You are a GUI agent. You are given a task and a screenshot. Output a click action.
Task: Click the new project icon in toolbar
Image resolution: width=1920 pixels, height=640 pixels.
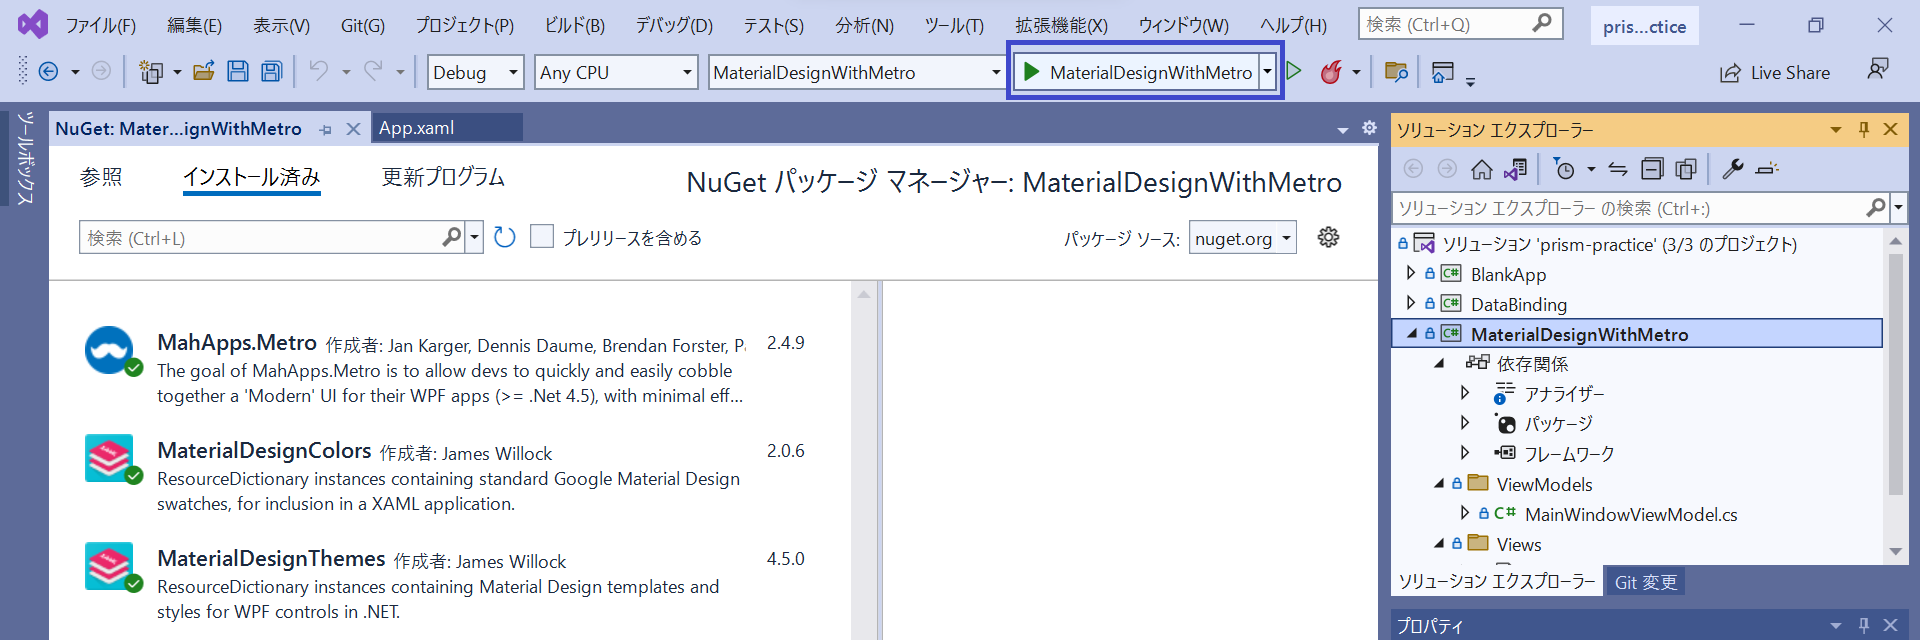click(151, 72)
